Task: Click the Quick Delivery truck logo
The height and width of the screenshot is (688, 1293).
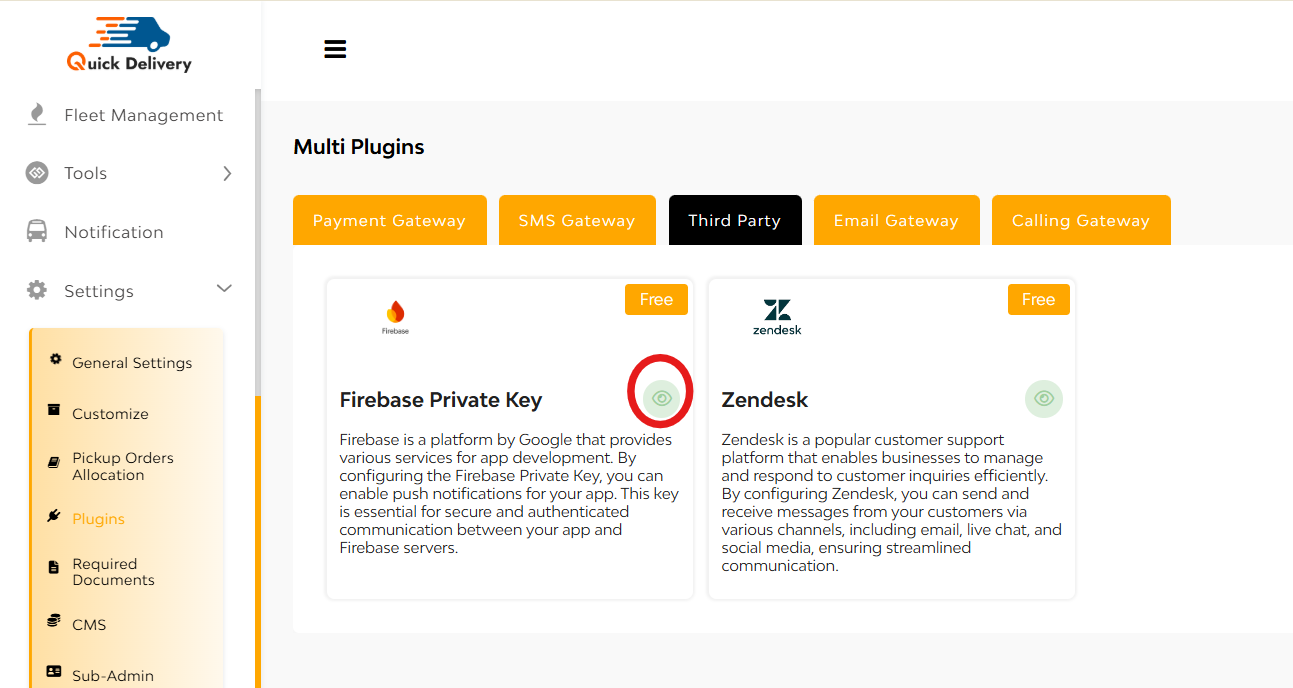Action: [x=130, y=45]
